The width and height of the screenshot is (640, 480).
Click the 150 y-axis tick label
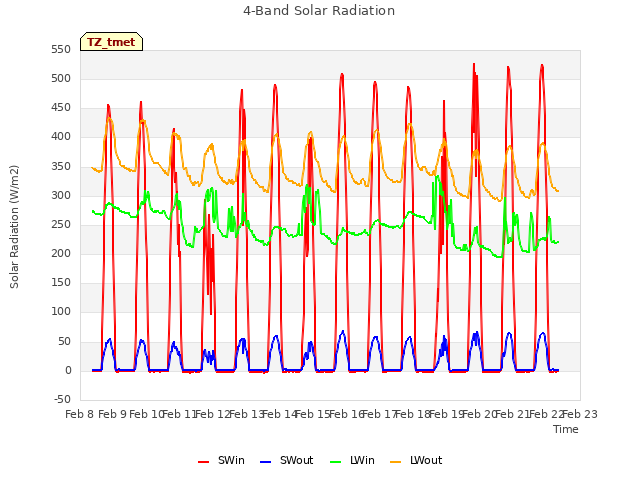[x=61, y=282]
